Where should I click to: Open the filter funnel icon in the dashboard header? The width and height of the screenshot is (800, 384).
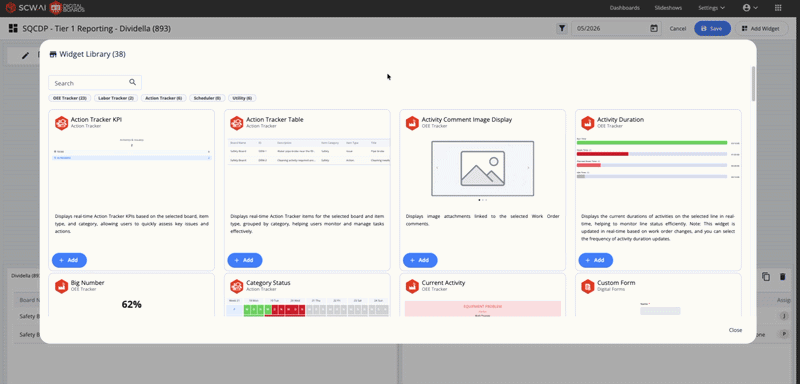562,29
